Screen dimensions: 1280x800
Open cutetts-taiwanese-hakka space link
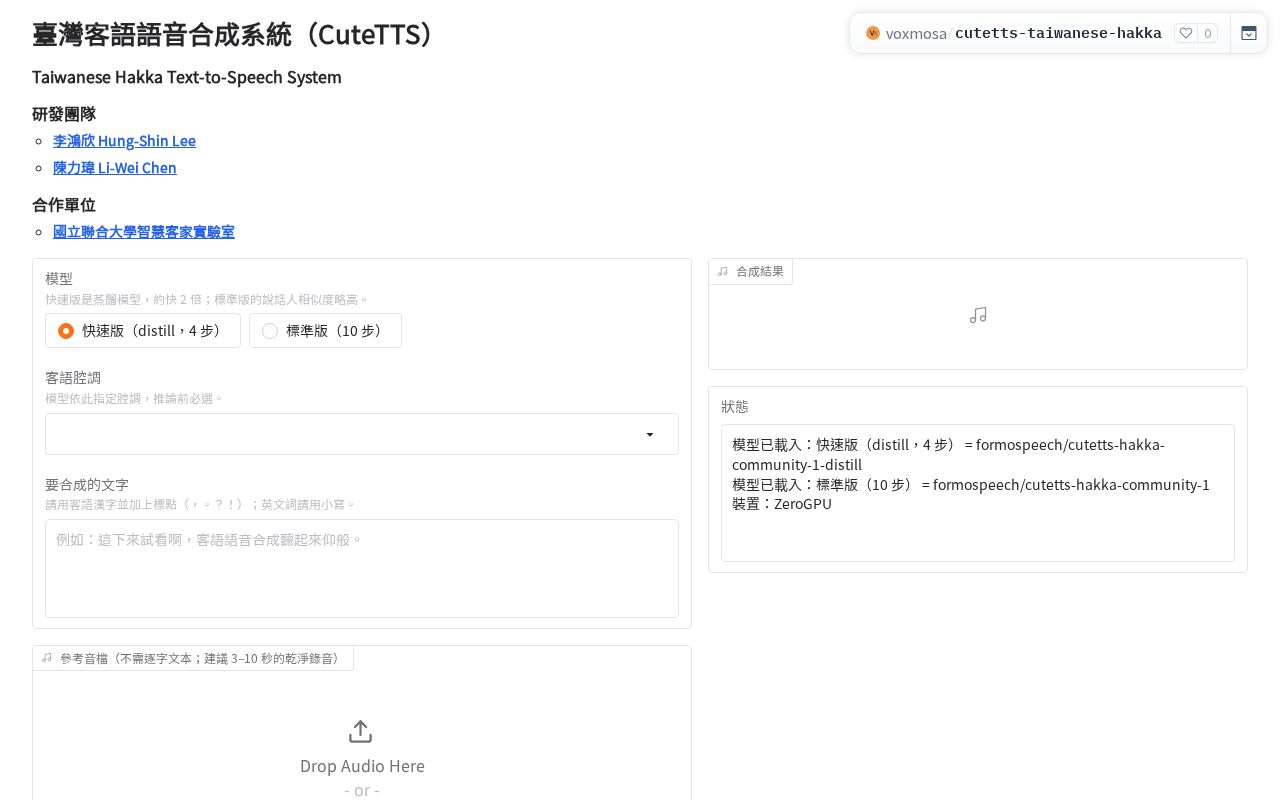(1058, 33)
